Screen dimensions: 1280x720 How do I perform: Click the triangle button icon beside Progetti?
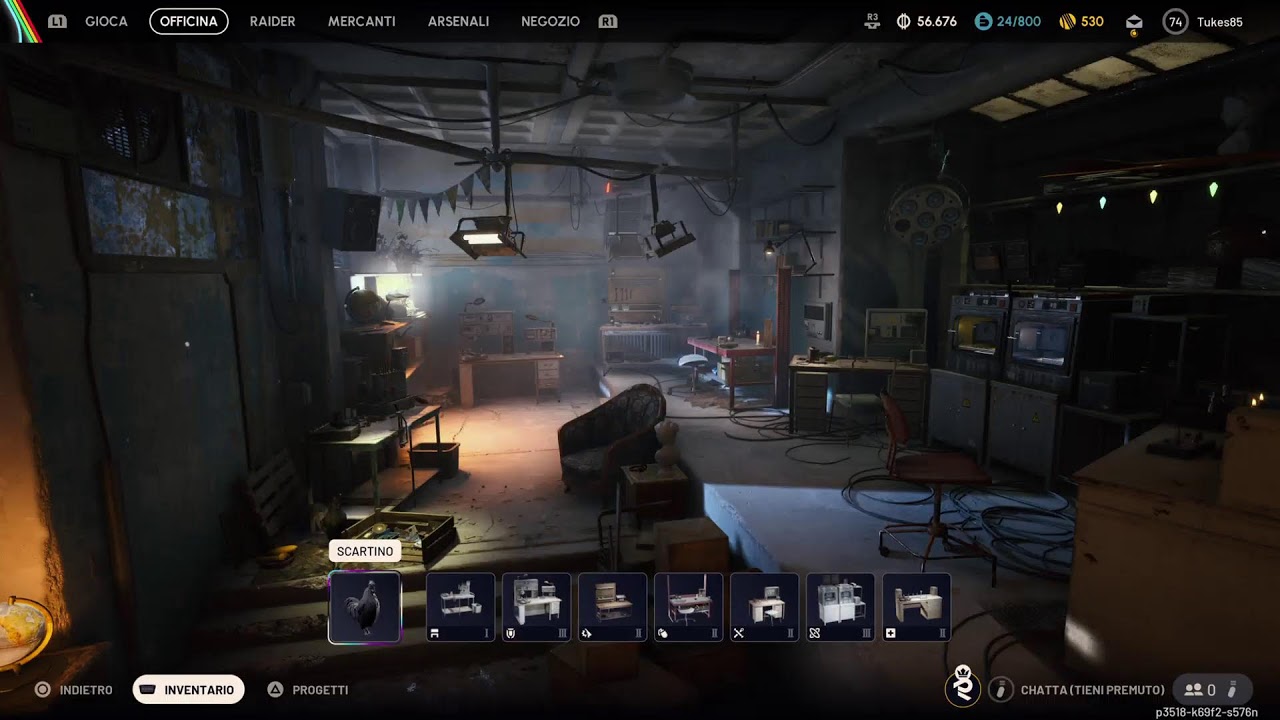coord(275,690)
